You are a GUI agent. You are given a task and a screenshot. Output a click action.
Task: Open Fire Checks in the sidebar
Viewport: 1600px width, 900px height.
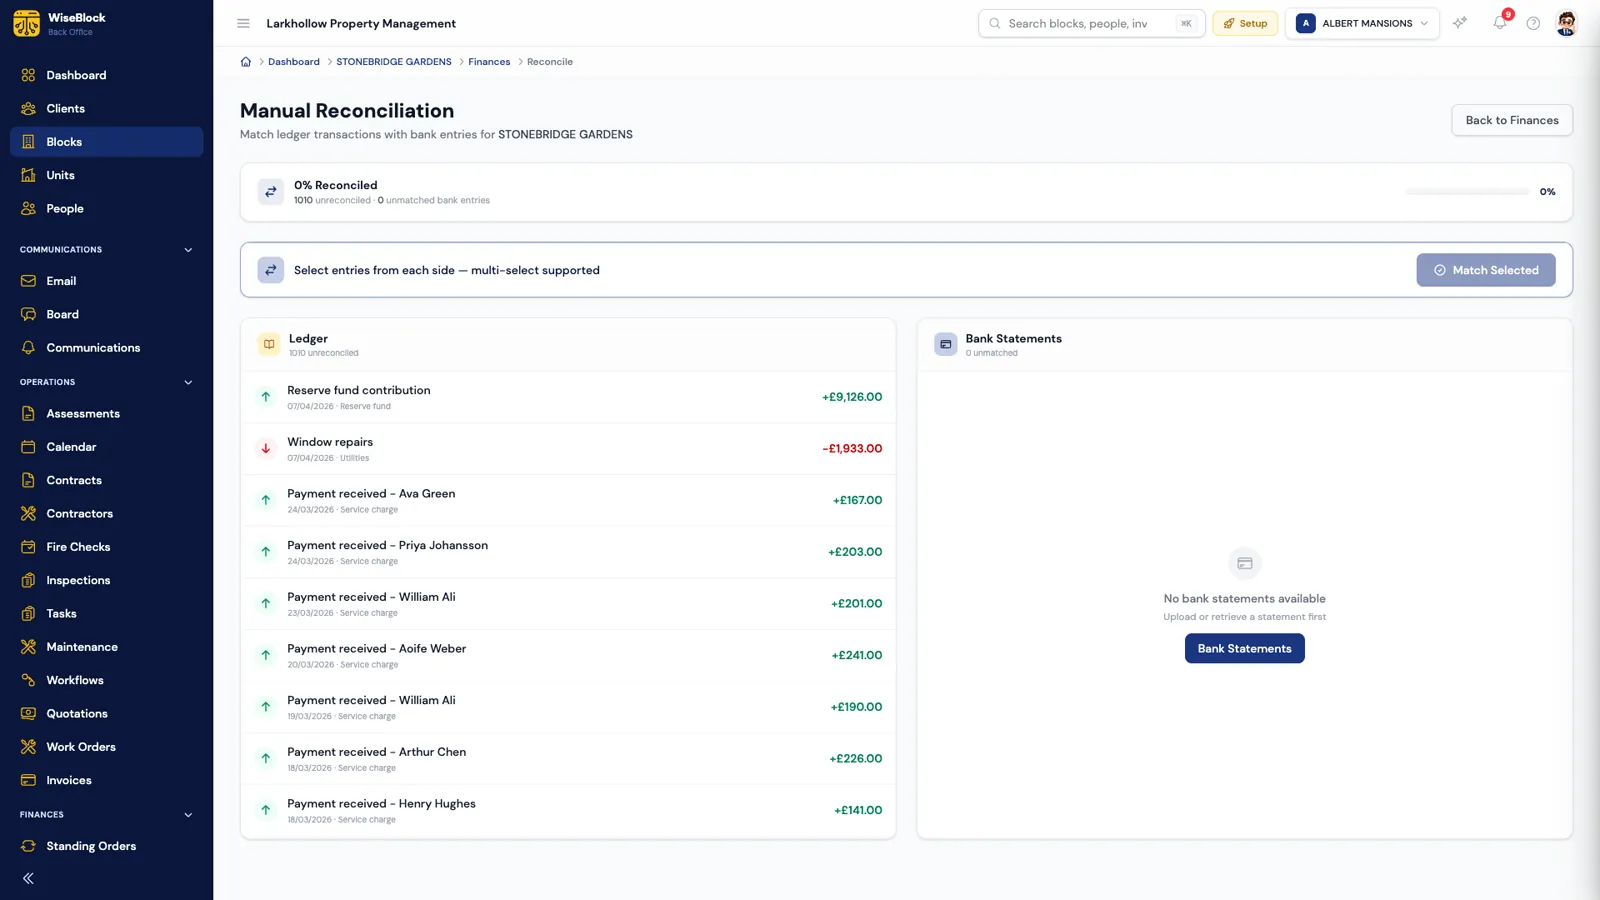(x=106, y=547)
